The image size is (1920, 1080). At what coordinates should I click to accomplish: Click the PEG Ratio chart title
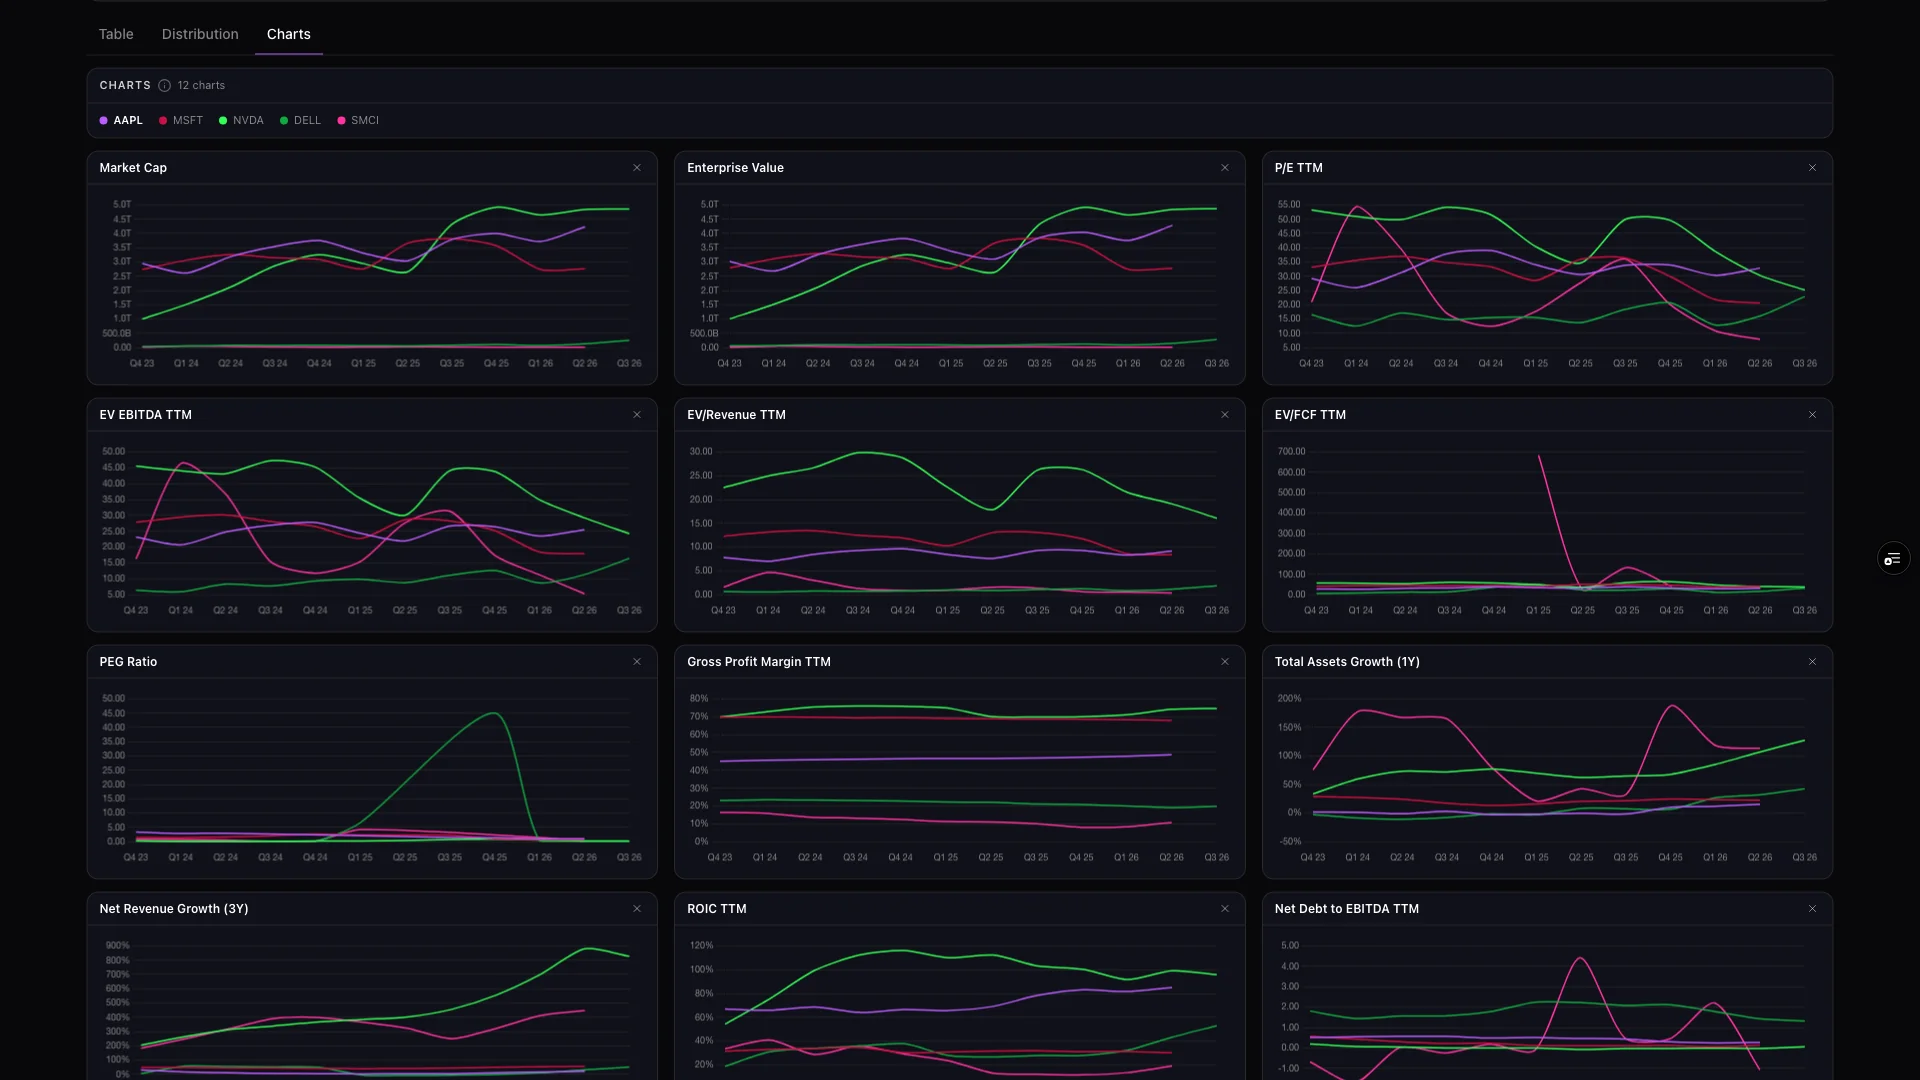128,662
